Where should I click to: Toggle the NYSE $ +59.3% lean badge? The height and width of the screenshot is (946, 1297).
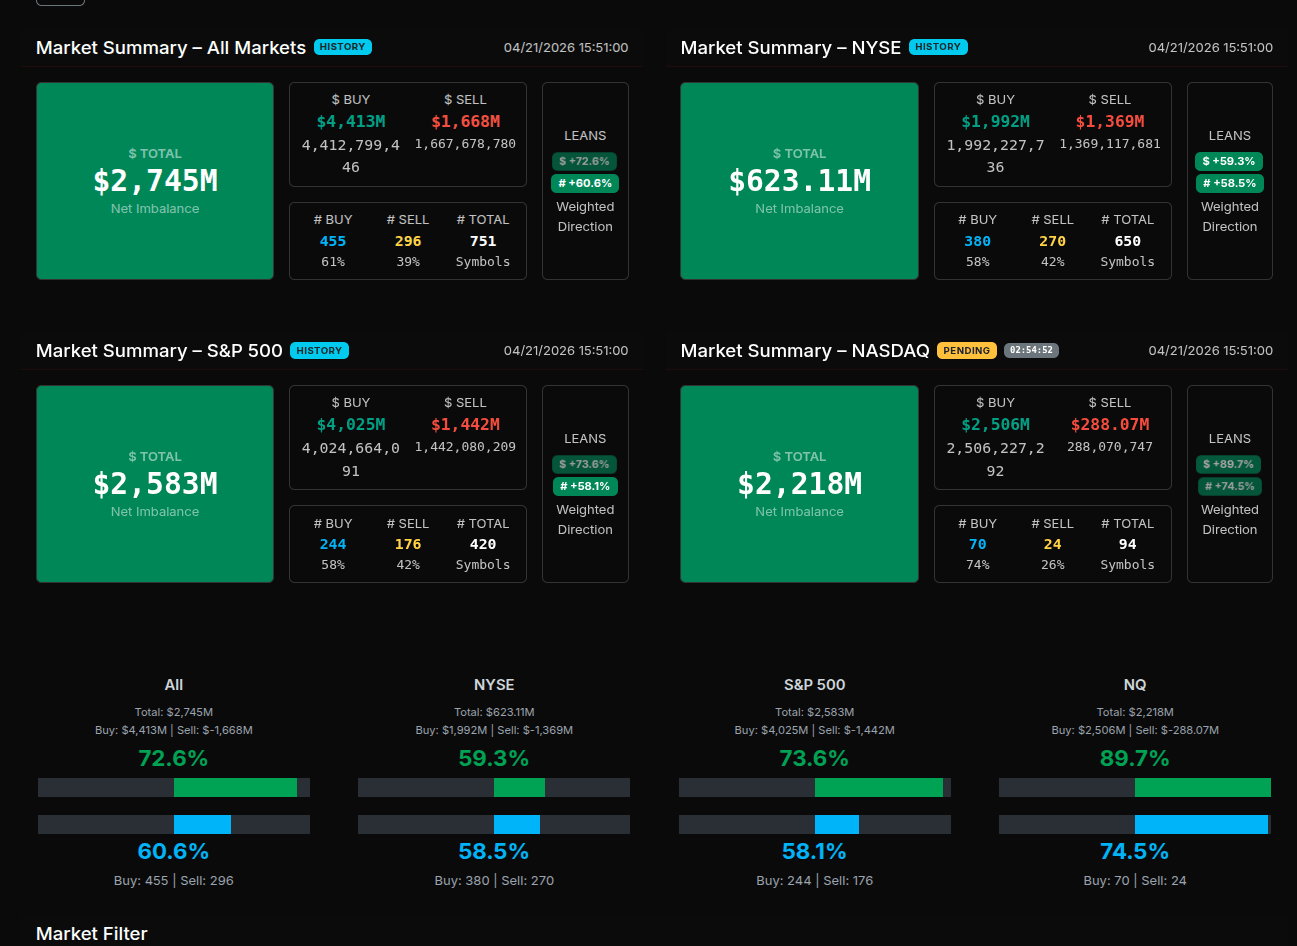1229,161
